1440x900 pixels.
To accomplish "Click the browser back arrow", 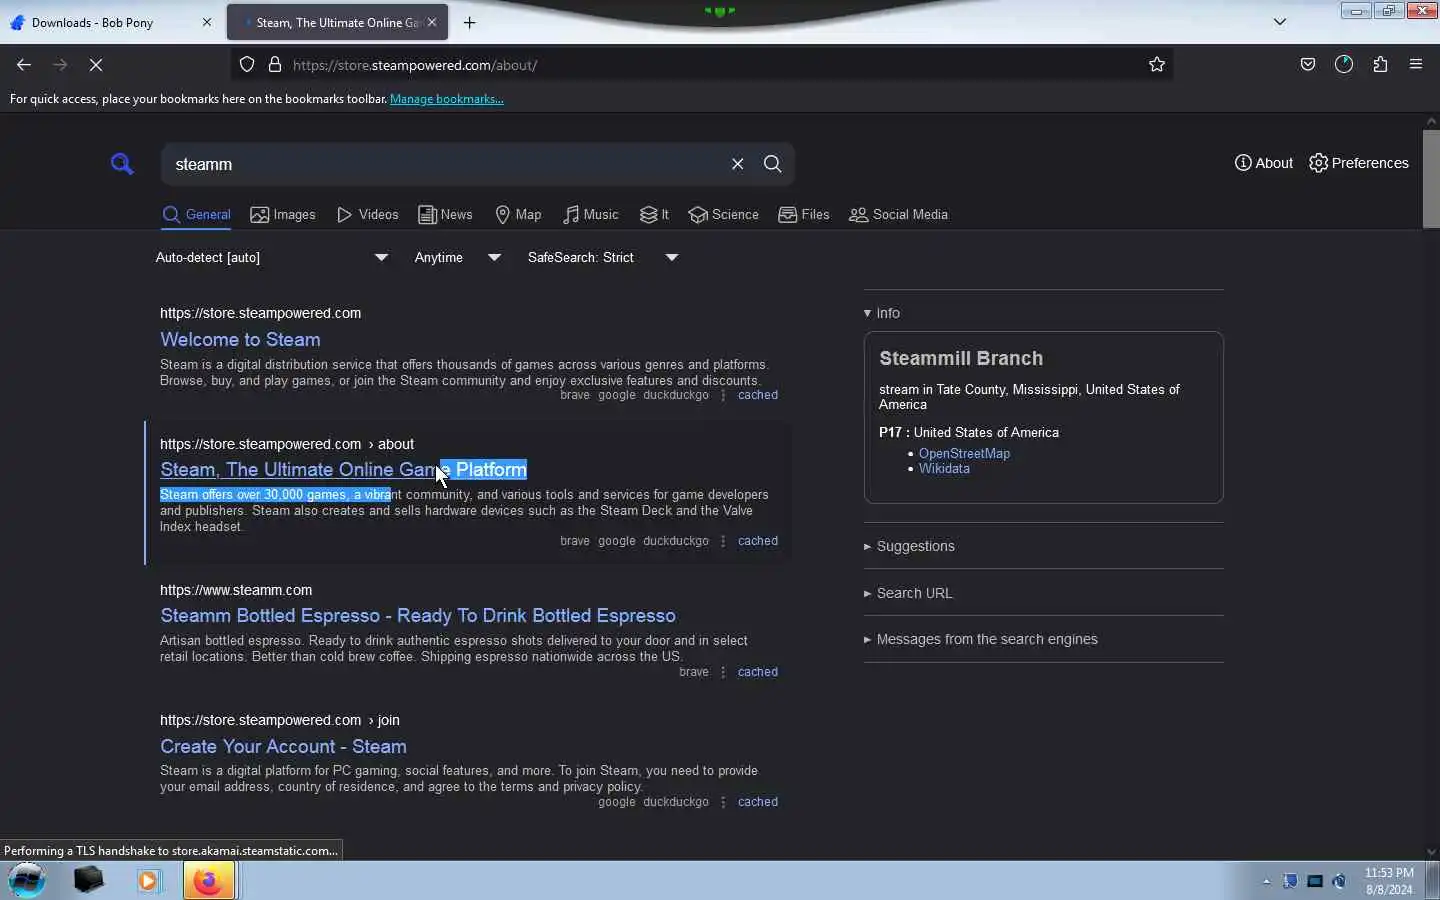I will point(24,65).
